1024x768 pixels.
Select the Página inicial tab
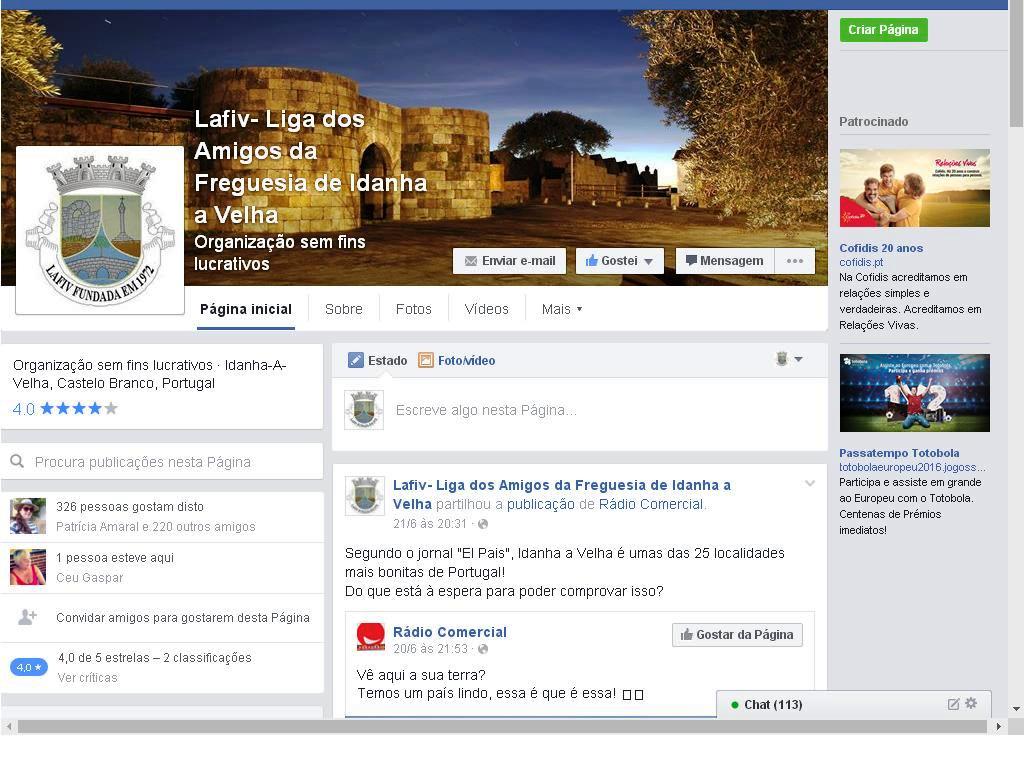tap(246, 310)
